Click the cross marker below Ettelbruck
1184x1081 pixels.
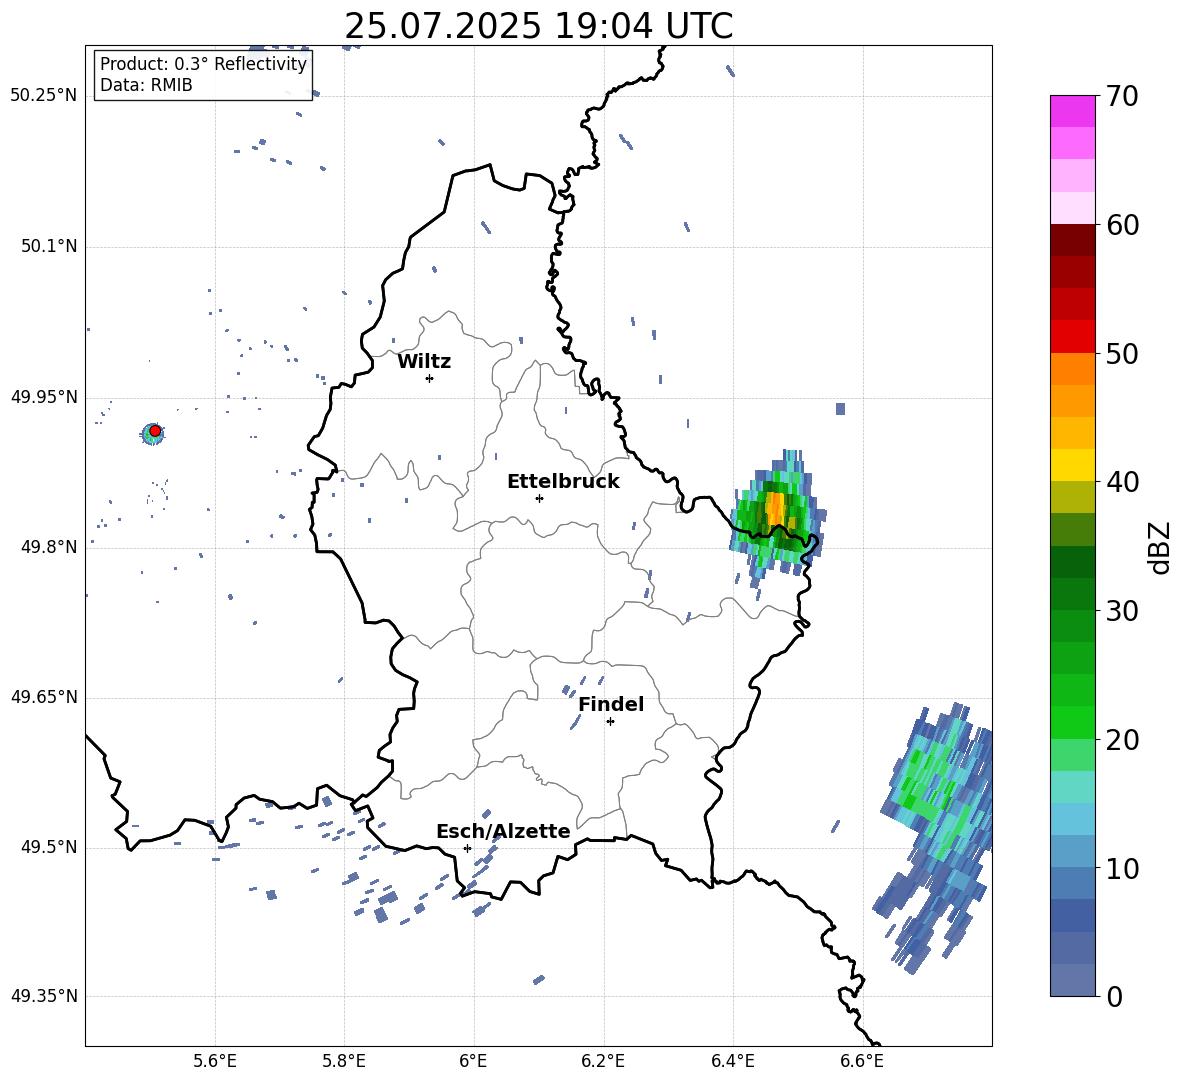[x=539, y=498]
